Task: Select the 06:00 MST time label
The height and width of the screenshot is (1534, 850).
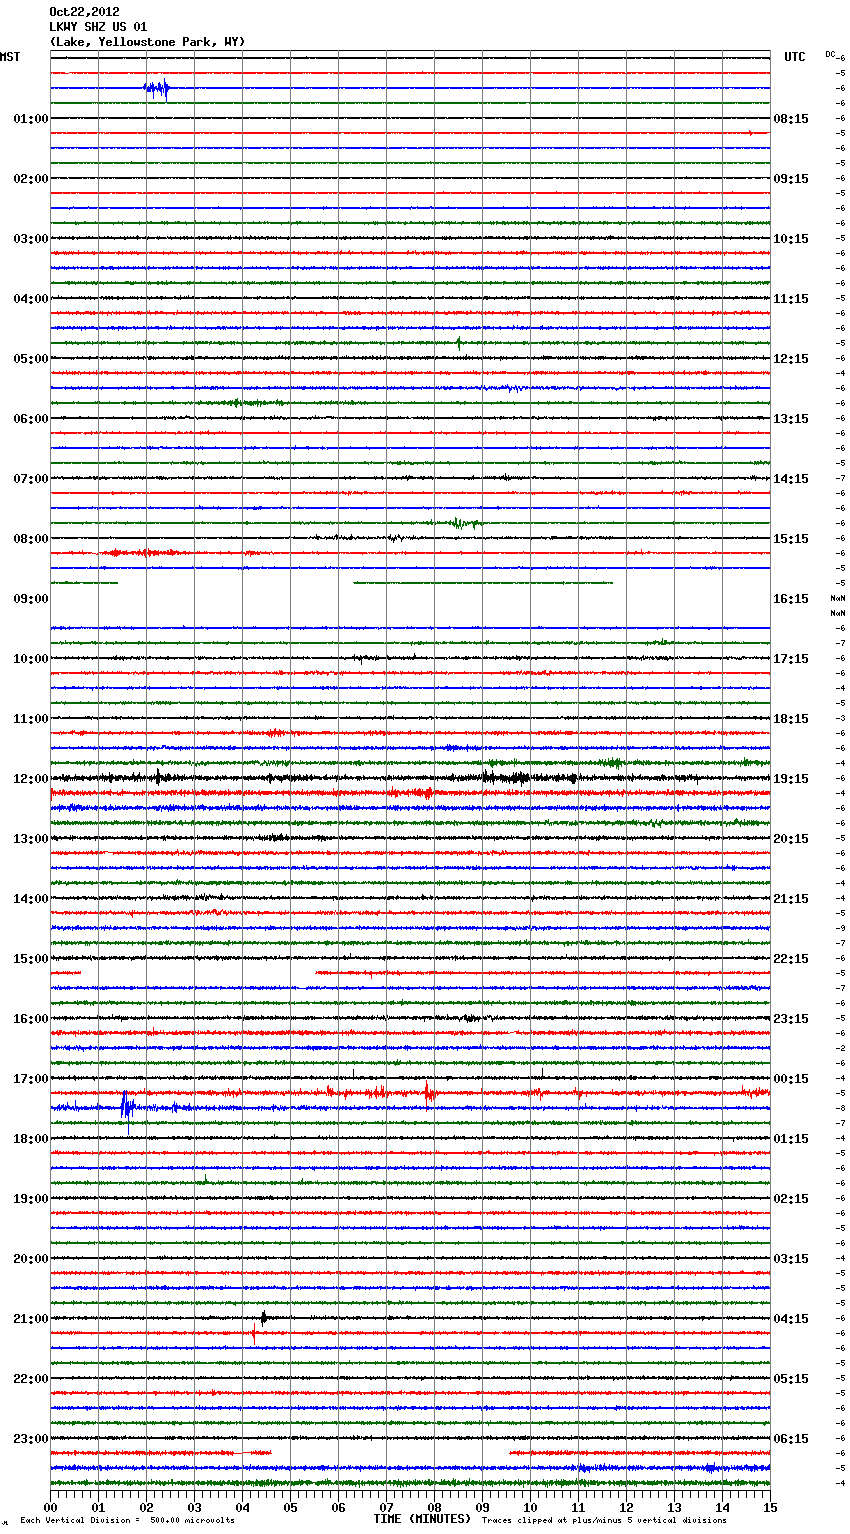Action: click(x=31, y=419)
